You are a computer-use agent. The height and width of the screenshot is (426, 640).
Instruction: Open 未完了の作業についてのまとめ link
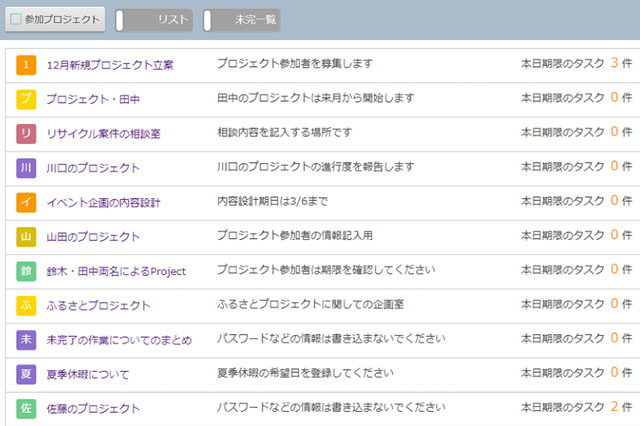(119, 340)
